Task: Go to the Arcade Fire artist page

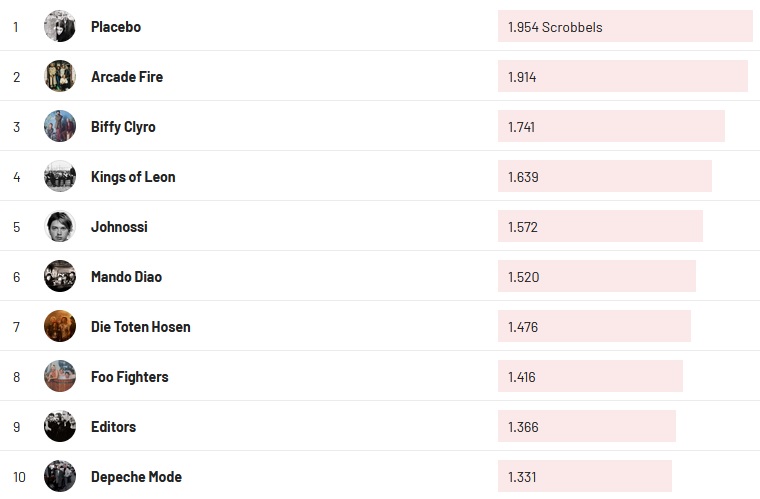Action: coord(127,77)
